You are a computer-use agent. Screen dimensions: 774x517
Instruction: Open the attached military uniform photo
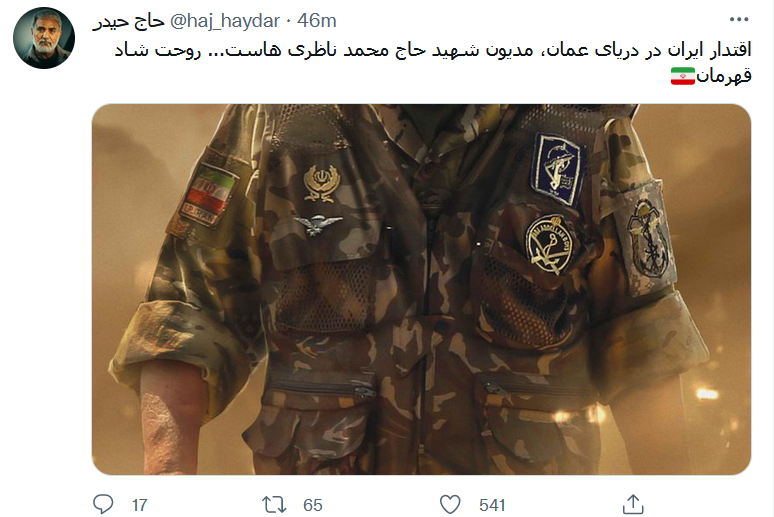(422, 289)
